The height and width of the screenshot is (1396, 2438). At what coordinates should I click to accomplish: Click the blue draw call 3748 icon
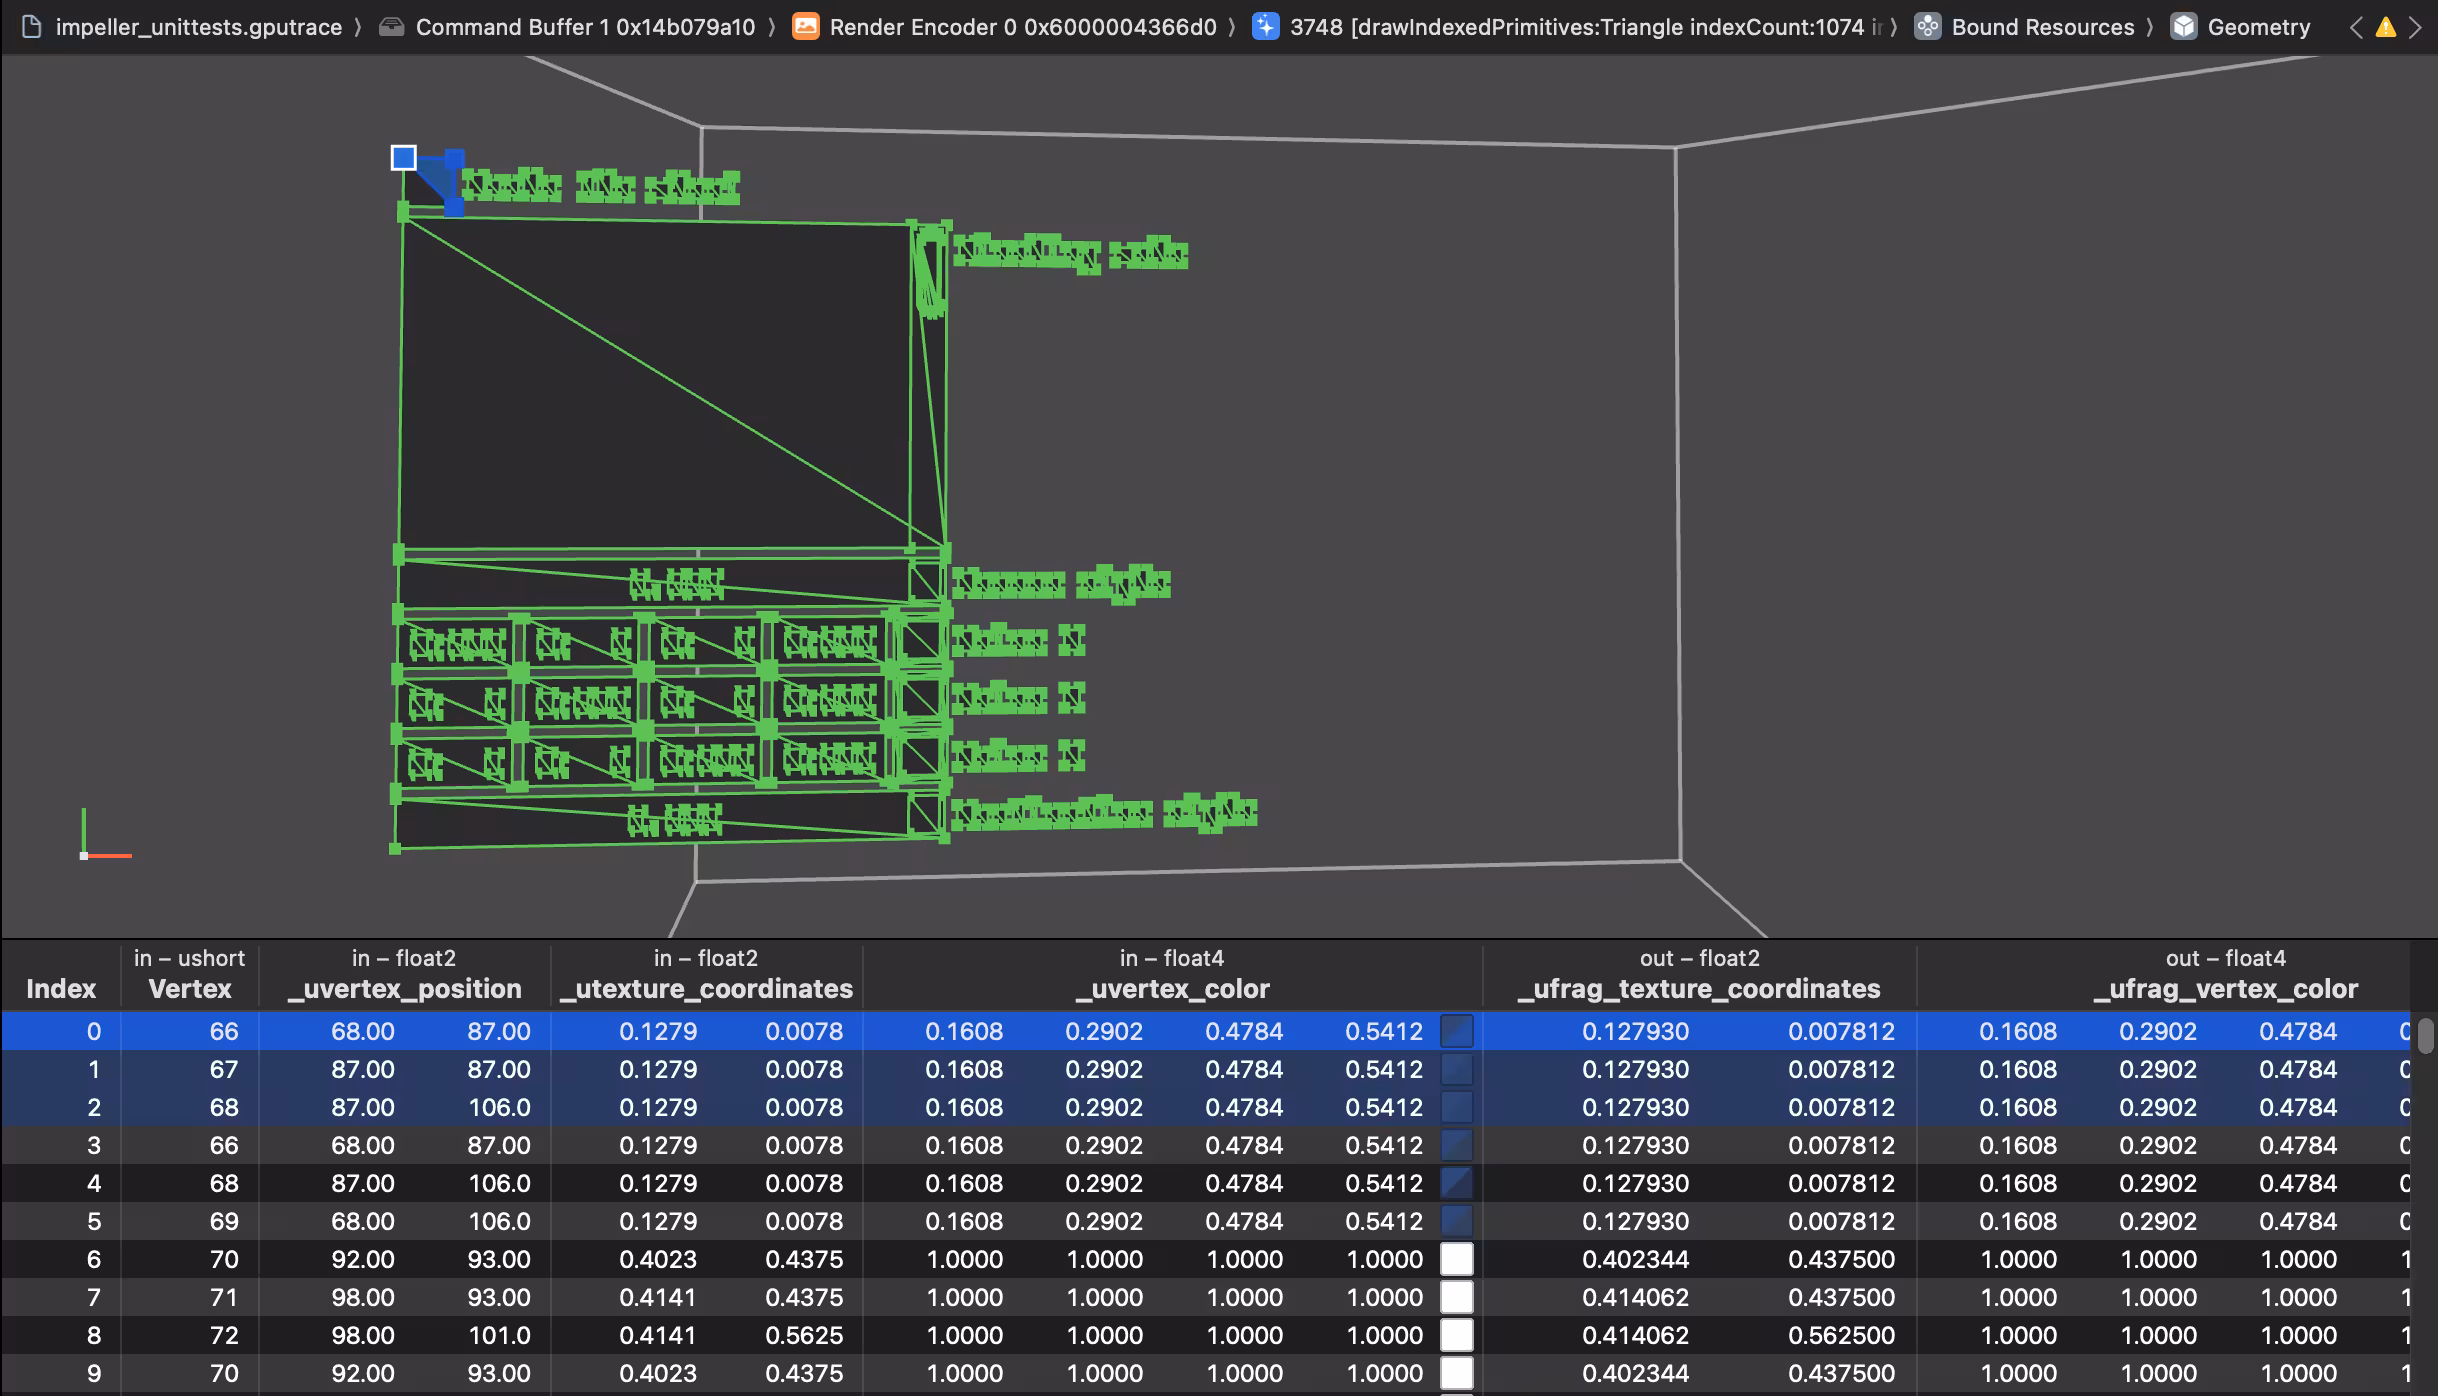[1265, 27]
